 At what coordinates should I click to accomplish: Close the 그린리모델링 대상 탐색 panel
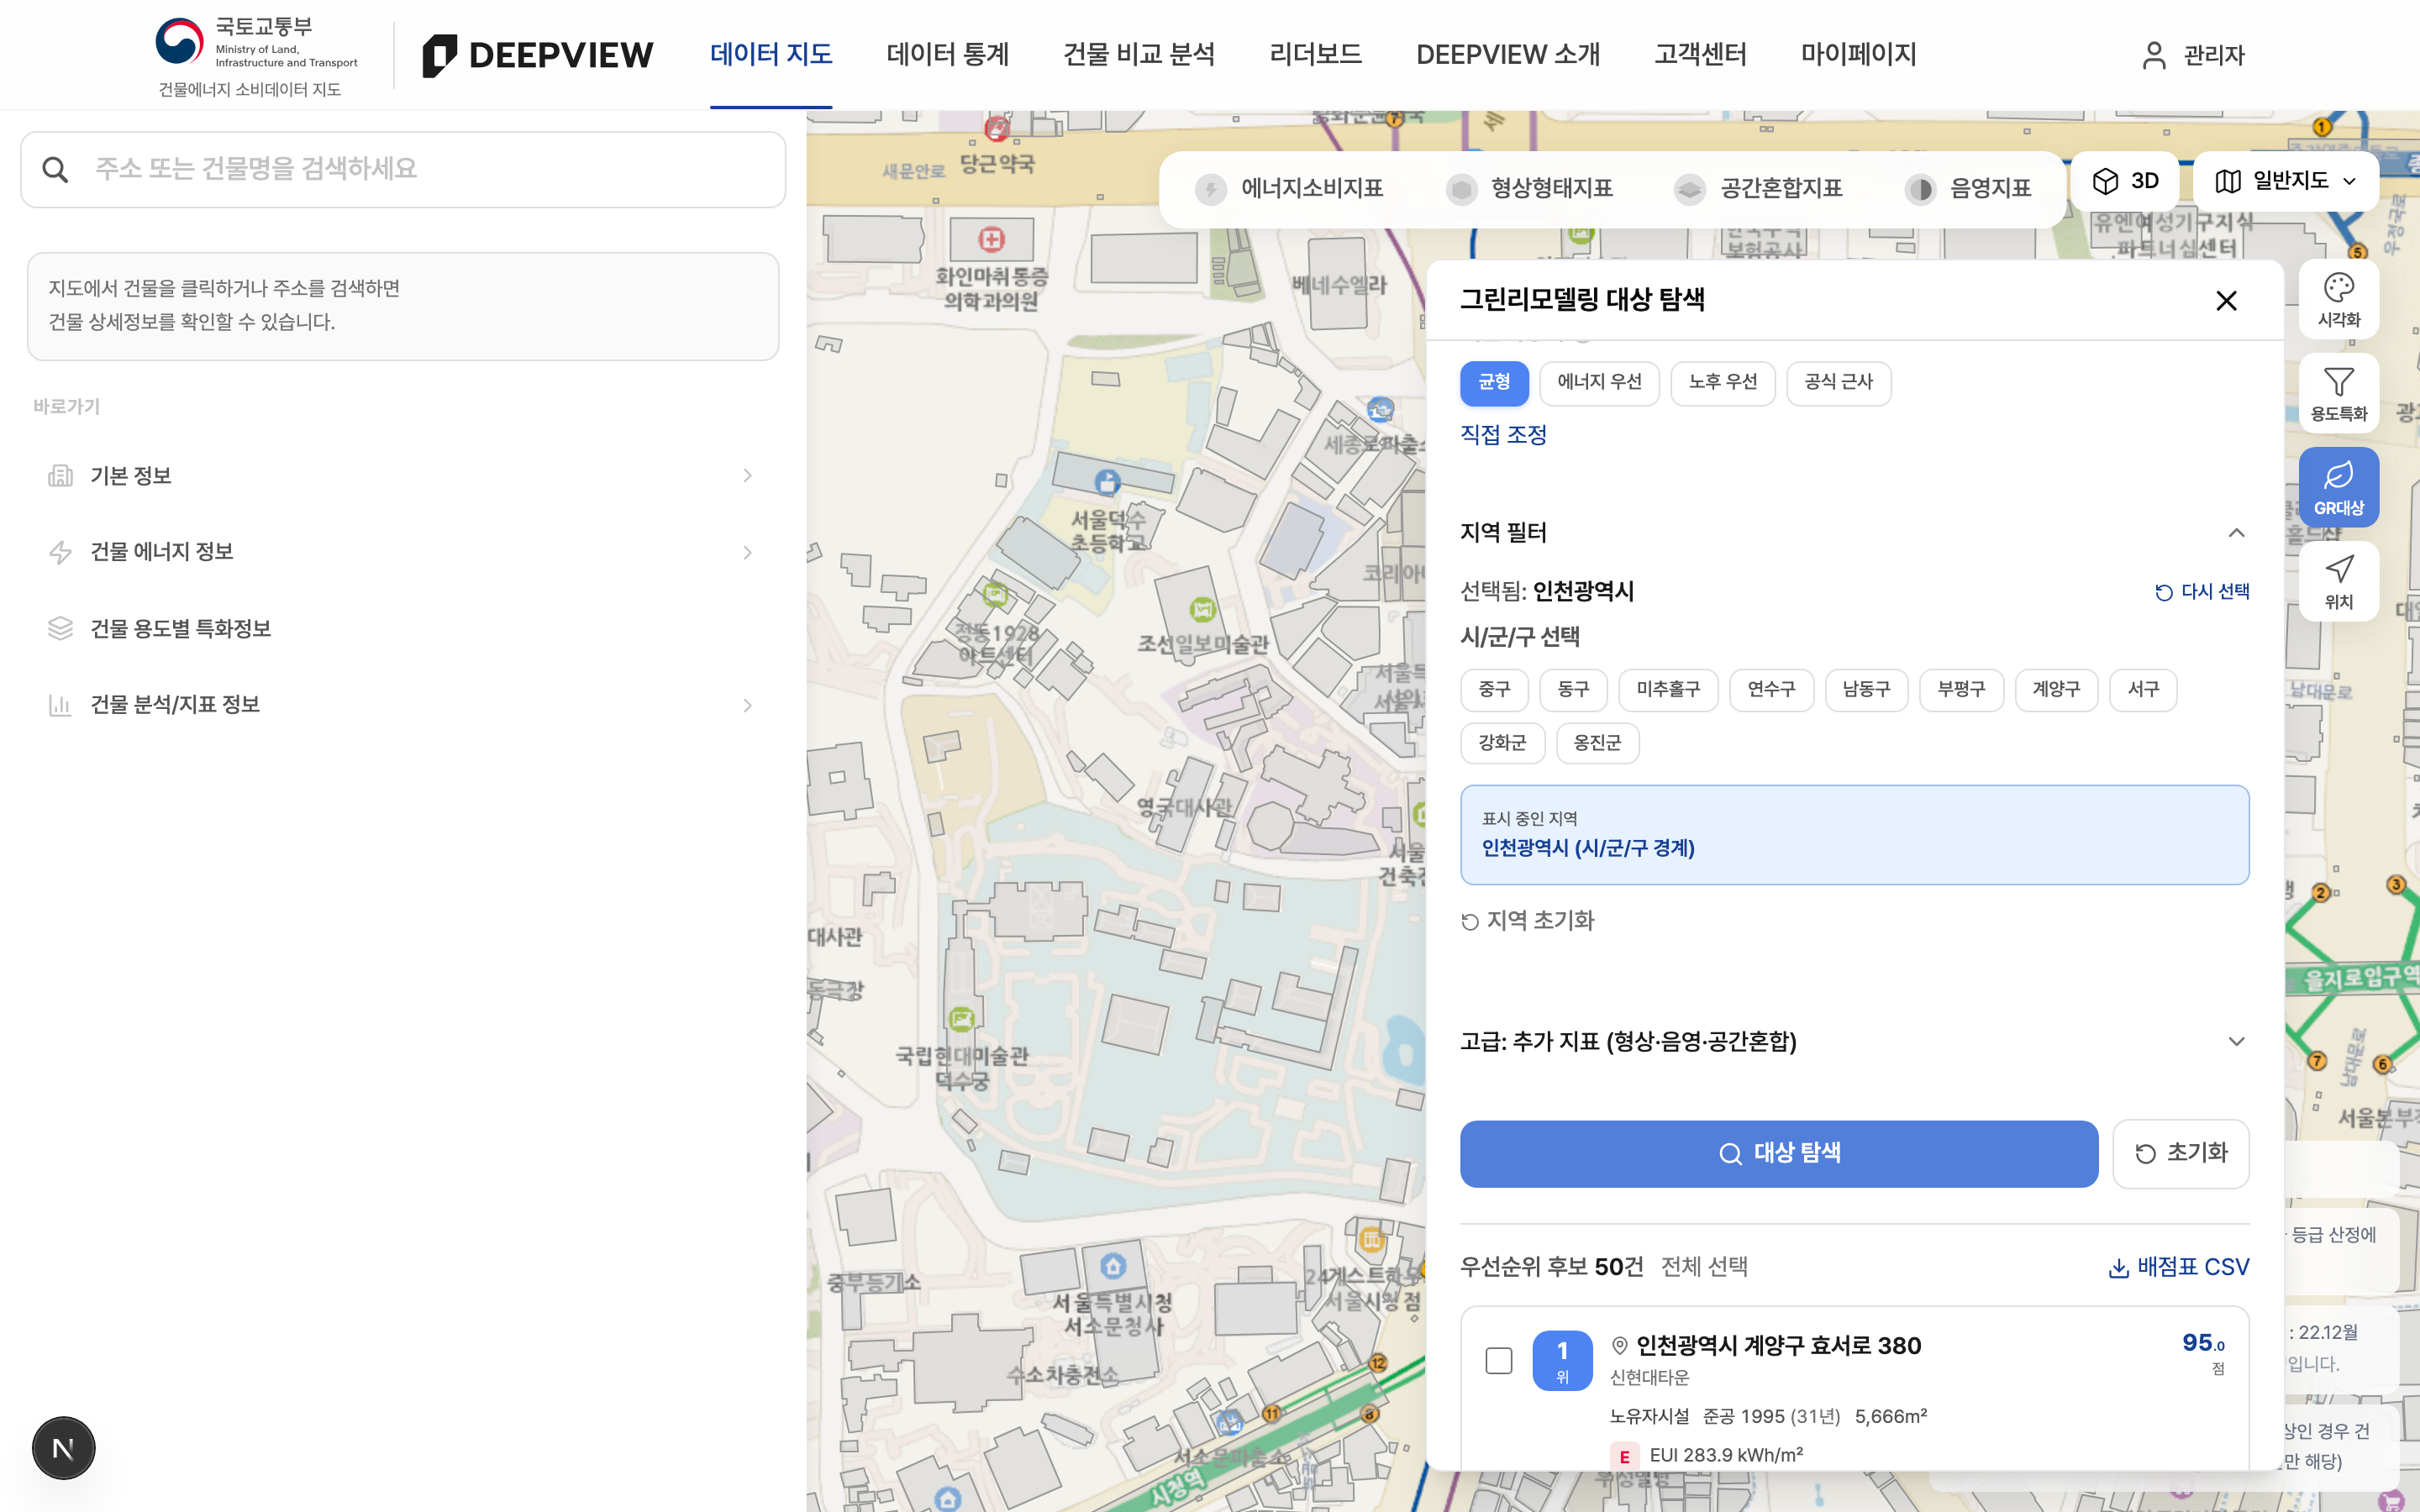[x=2226, y=301]
